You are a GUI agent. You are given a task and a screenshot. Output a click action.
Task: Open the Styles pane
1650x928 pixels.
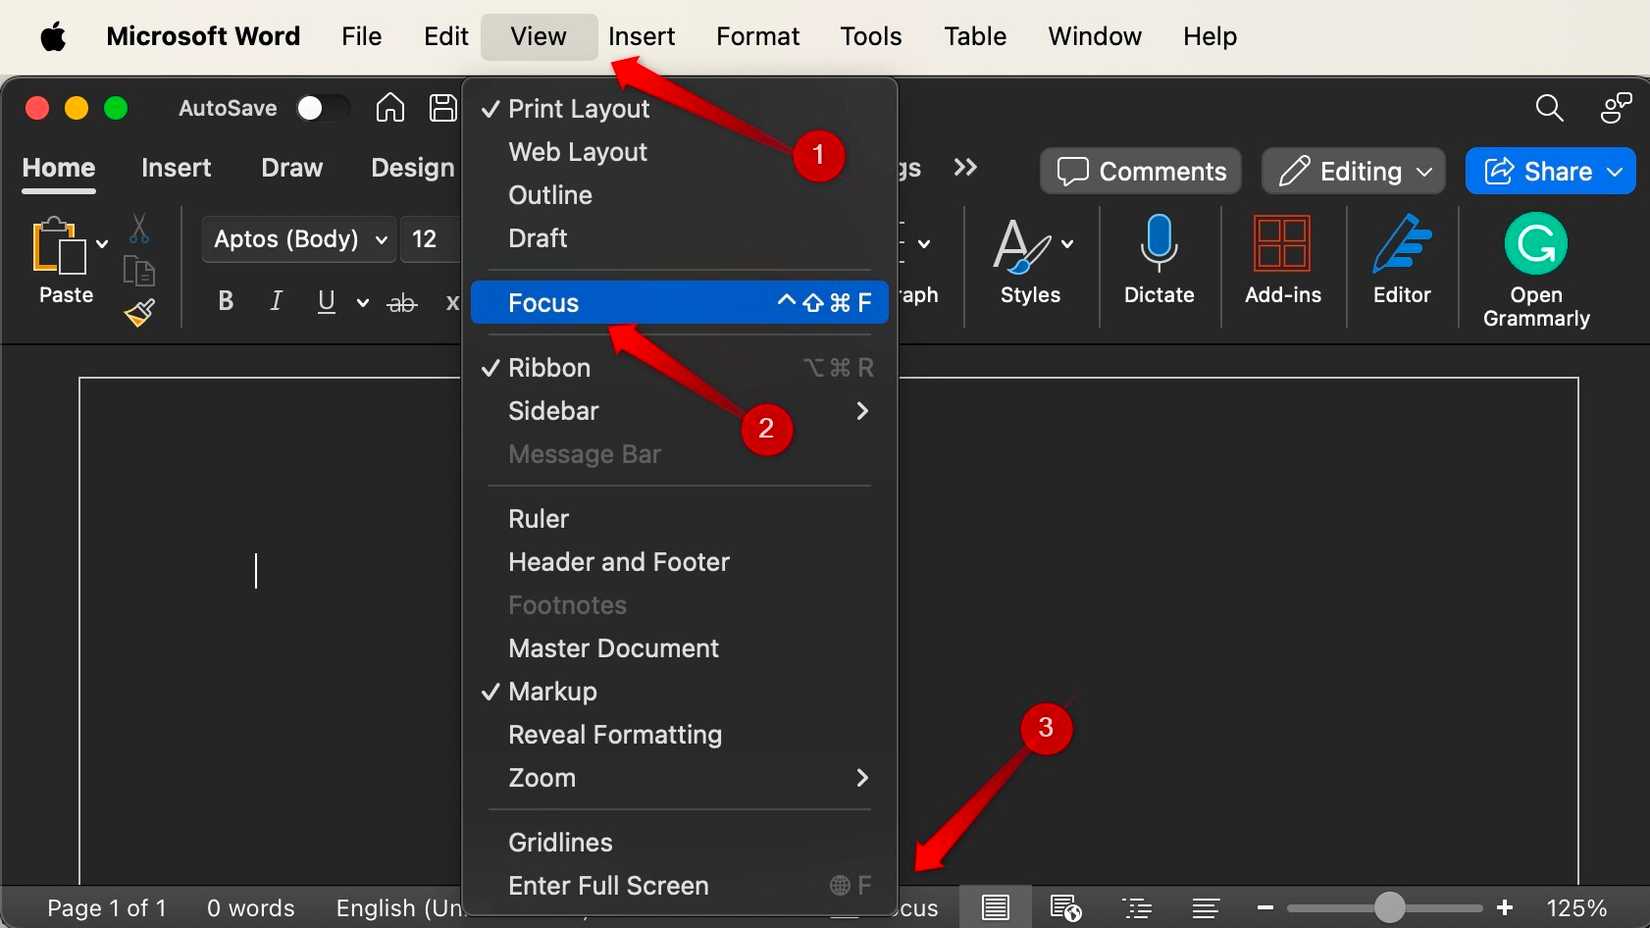[1030, 265]
